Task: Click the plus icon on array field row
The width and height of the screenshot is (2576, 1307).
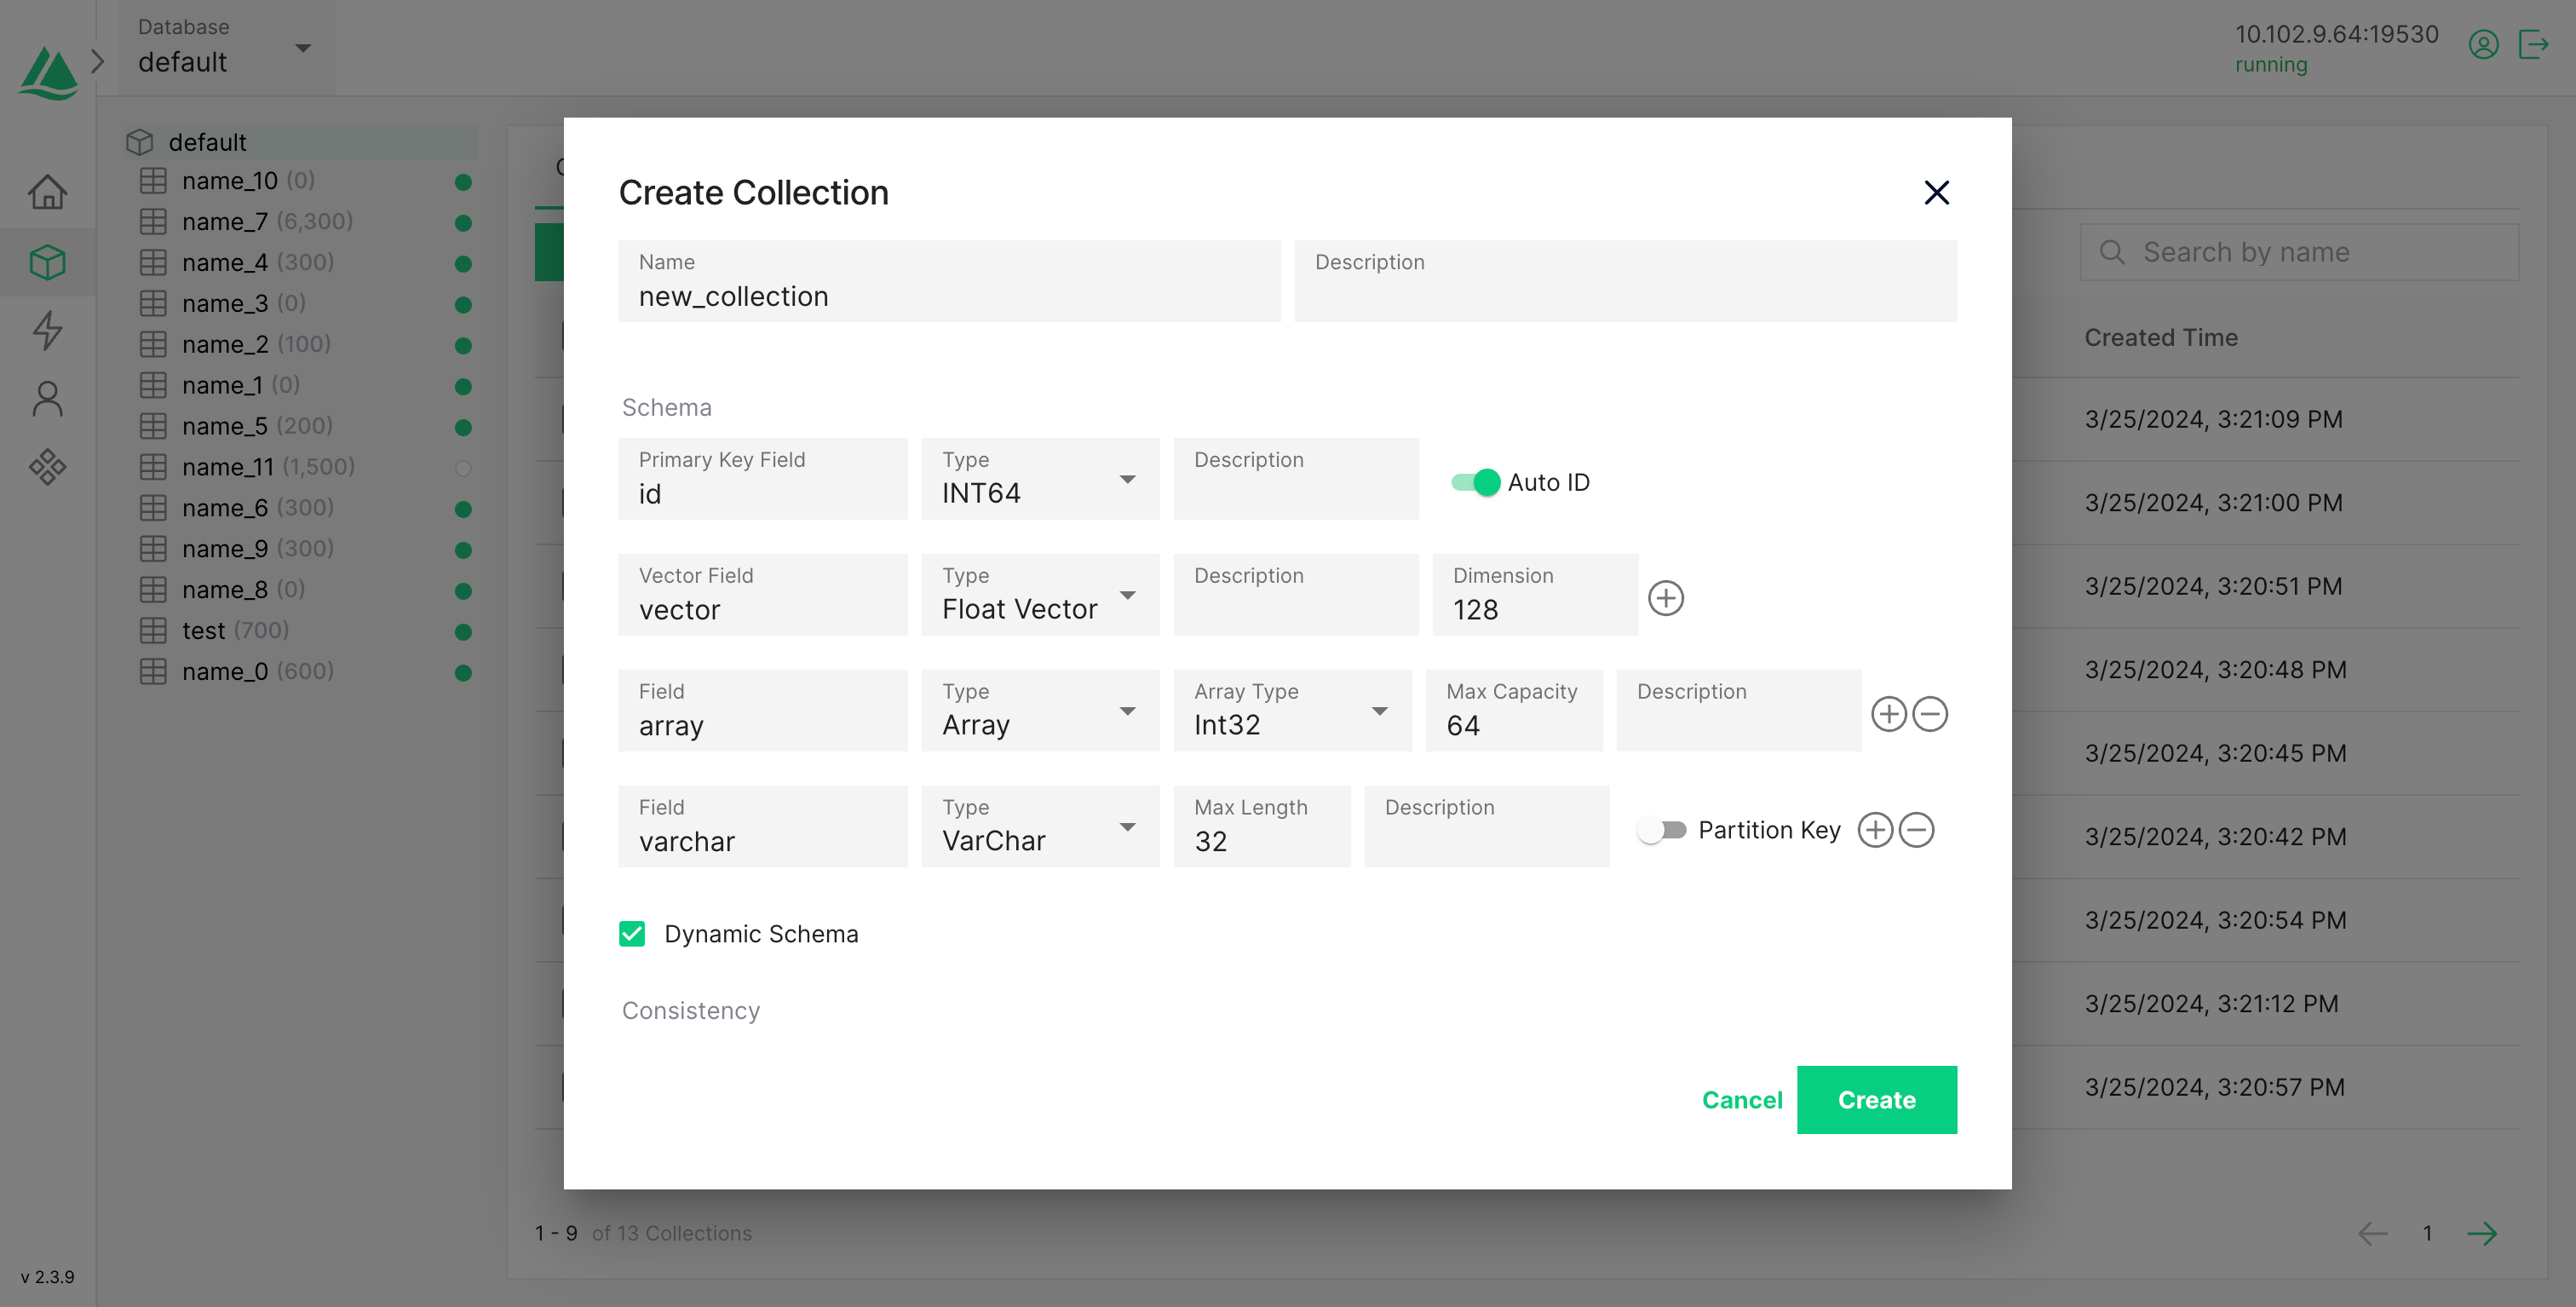Action: [1888, 714]
